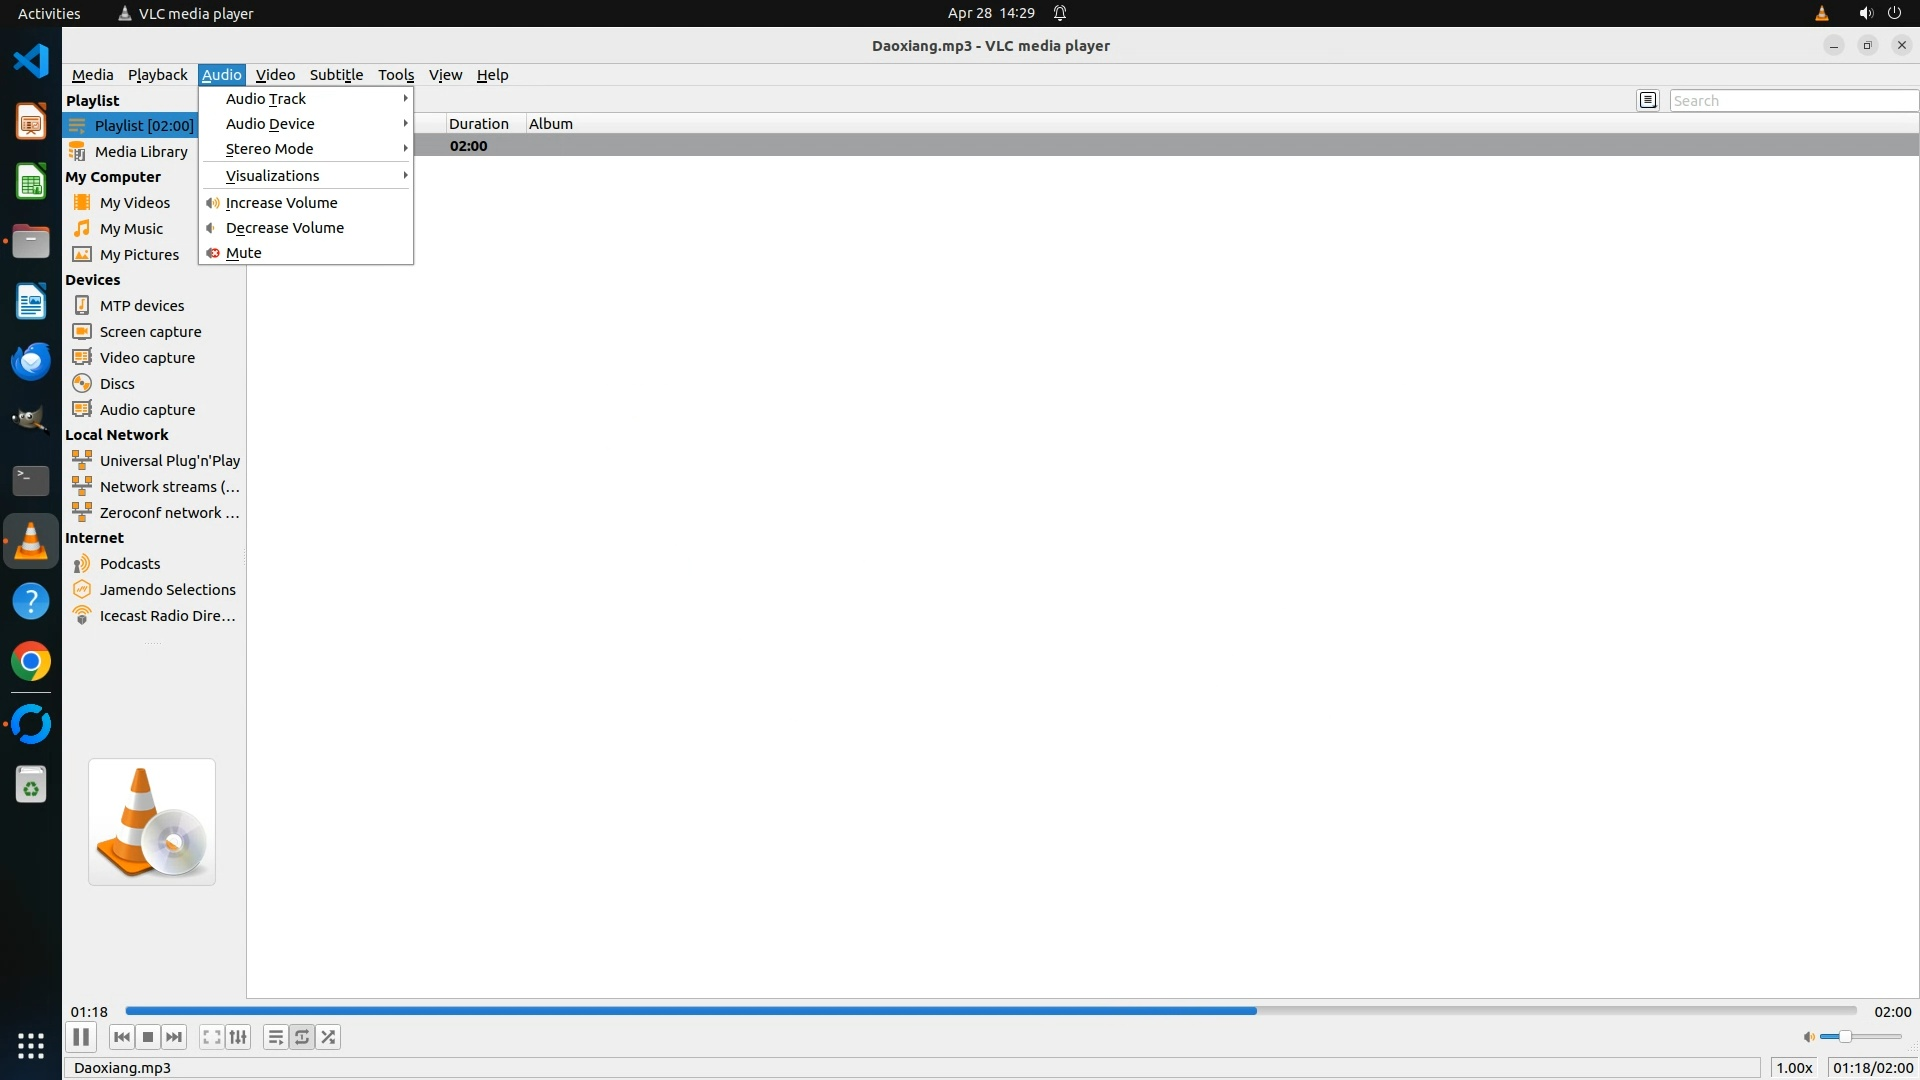
Task: Click the volume speaker mute icon
Action: click(x=1808, y=1037)
